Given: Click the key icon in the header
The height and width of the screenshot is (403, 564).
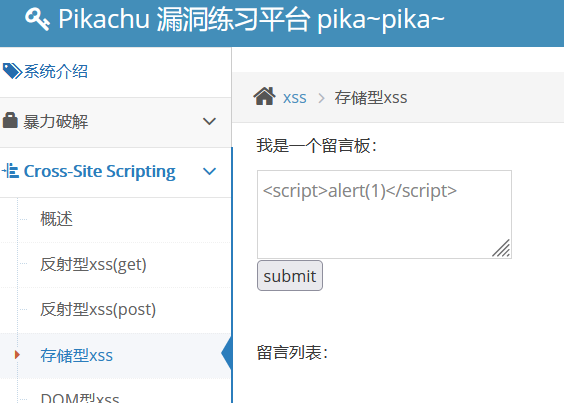Looking at the screenshot, I should (37, 19).
